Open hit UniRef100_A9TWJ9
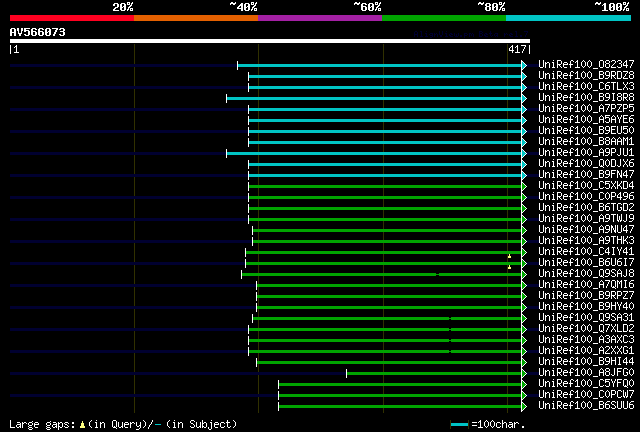 [x=586, y=218]
